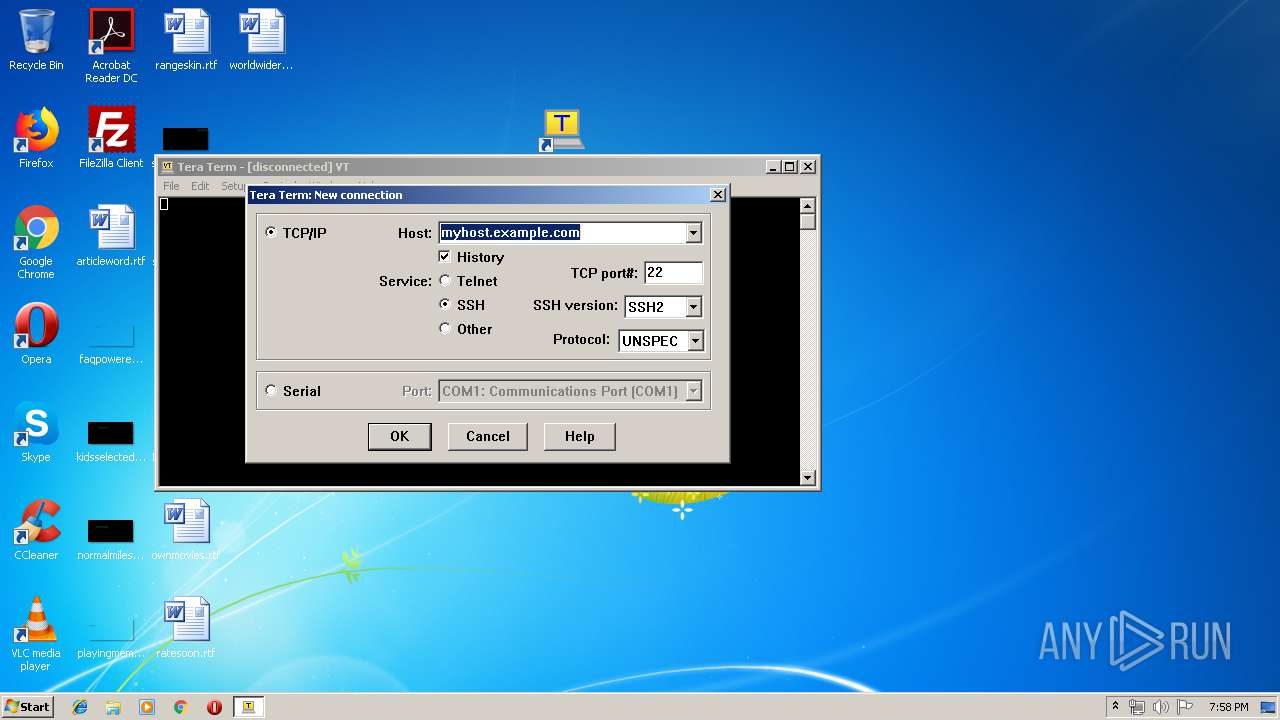Open Action Center flag icon
The width and height of the screenshot is (1280, 720).
coord(1185,707)
